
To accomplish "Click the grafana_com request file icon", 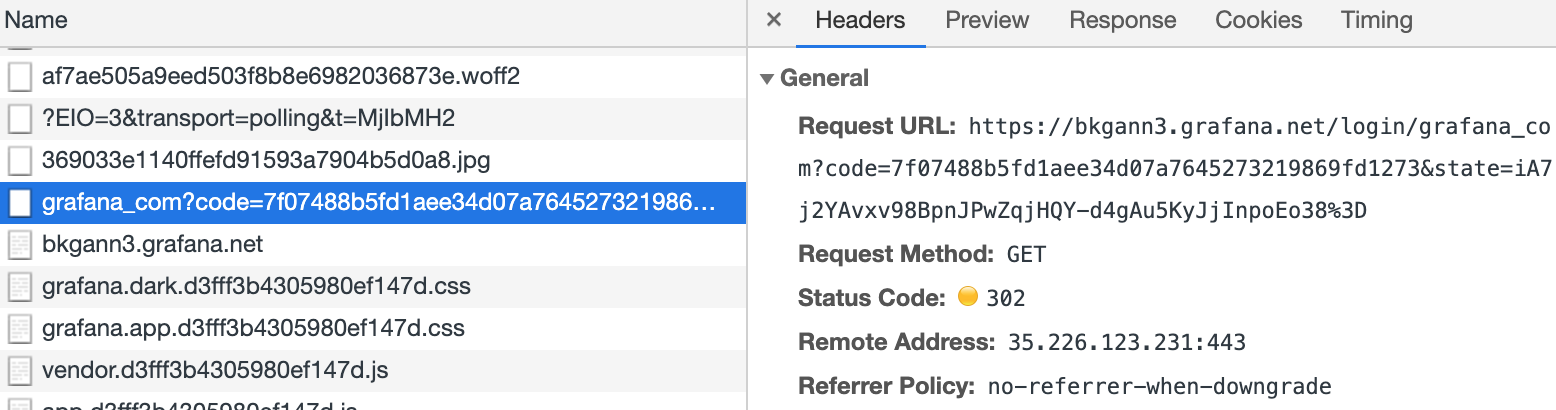I will (x=20, y=203).
